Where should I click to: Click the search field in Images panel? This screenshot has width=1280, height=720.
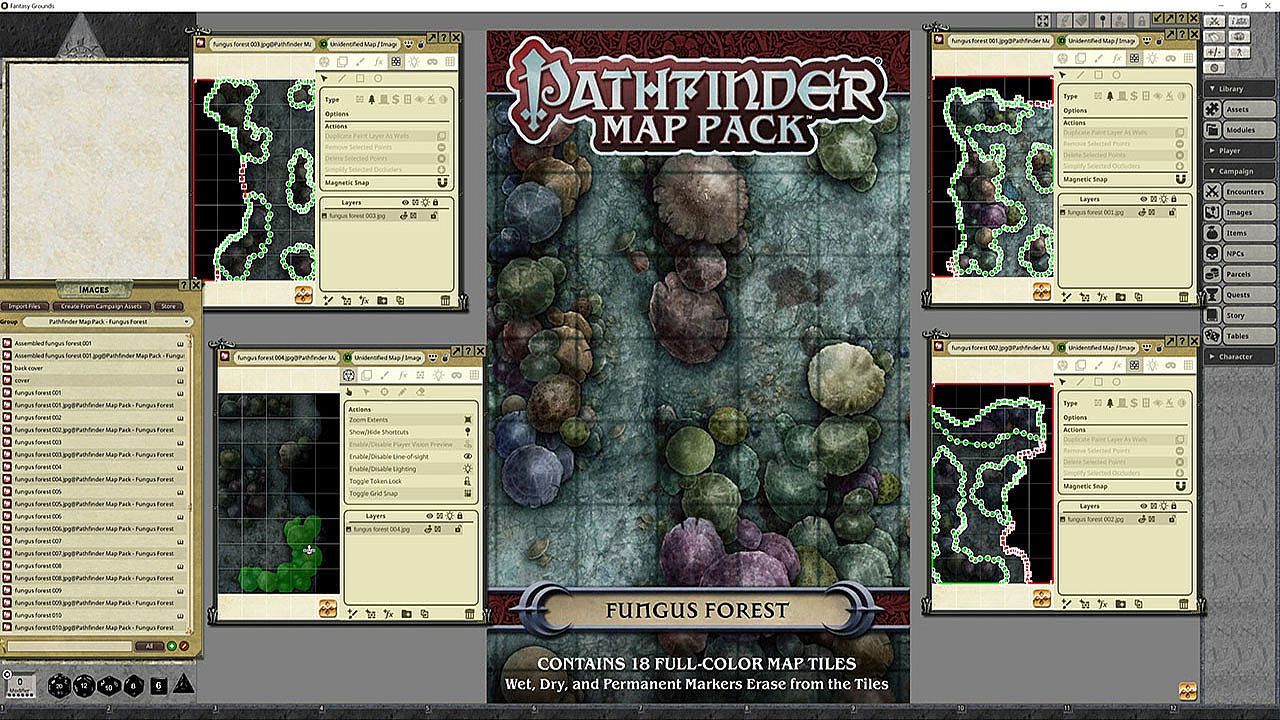(68, 646)
